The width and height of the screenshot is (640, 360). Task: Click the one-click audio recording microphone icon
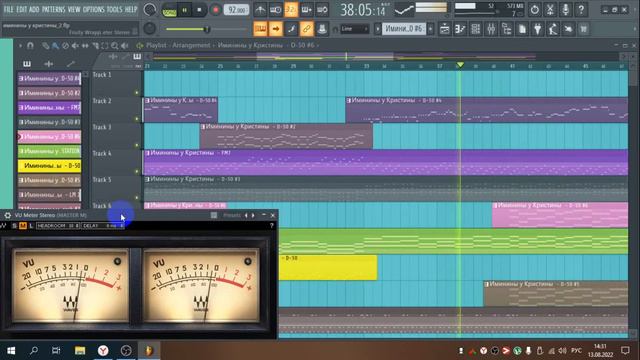565,10
